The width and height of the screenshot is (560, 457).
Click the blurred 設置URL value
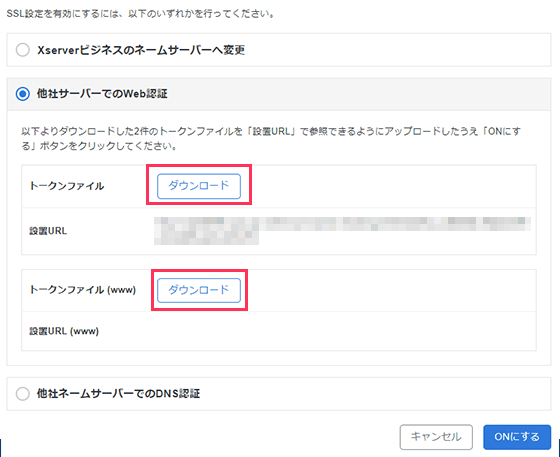(x=342, y=231)
